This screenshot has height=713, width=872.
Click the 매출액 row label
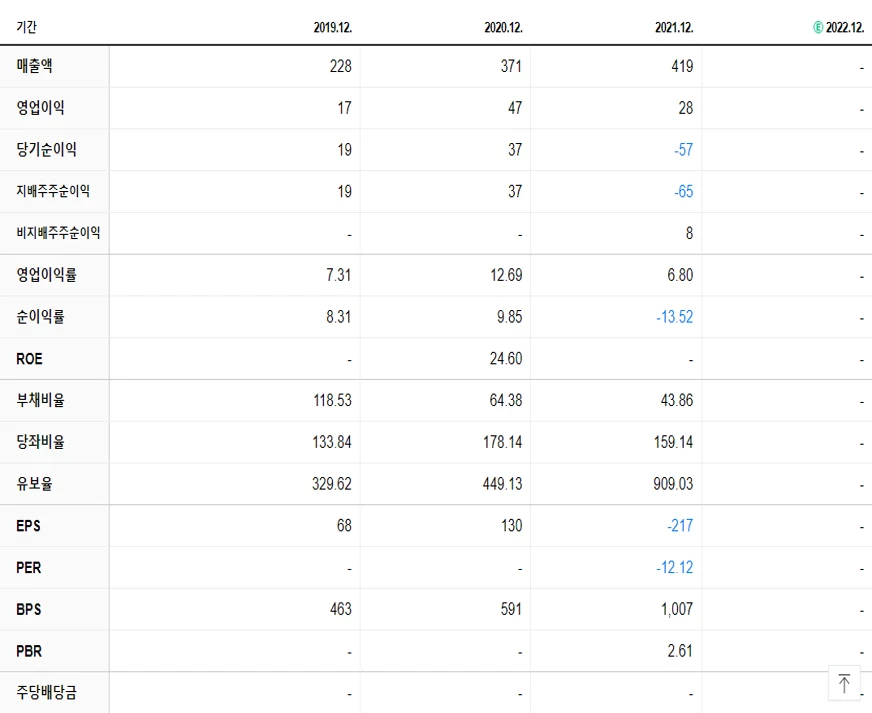point(34,66)
